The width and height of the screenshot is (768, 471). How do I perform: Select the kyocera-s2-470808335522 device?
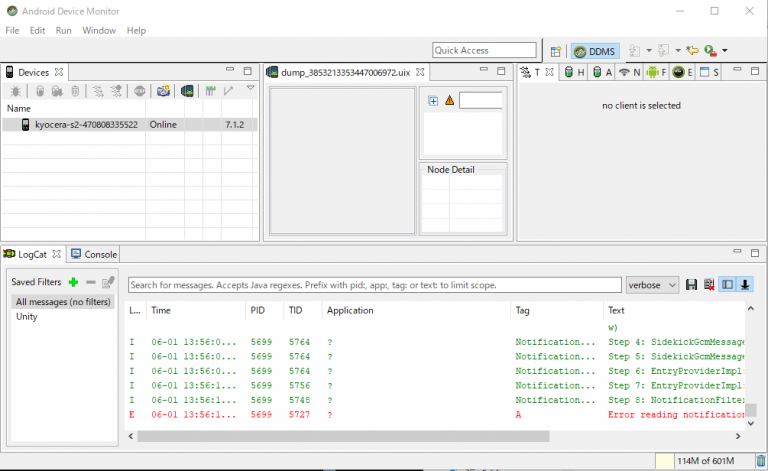click(85, 125)
